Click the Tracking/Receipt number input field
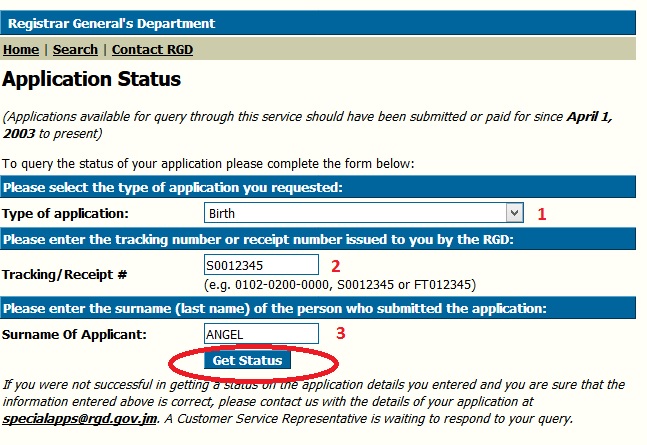 coord(261,265)
